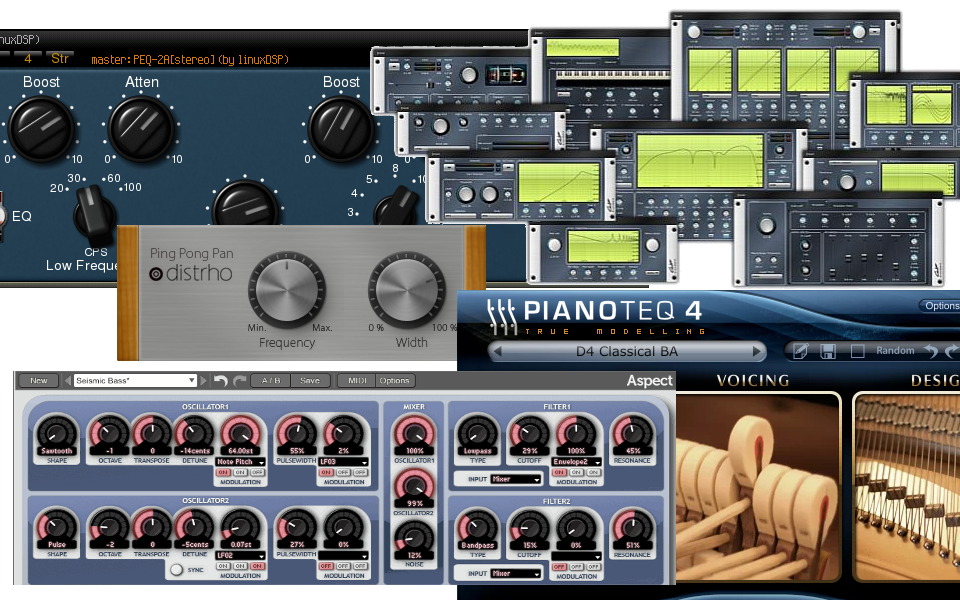Click the piano hammers image under VOICING

(x=759, y=487)
